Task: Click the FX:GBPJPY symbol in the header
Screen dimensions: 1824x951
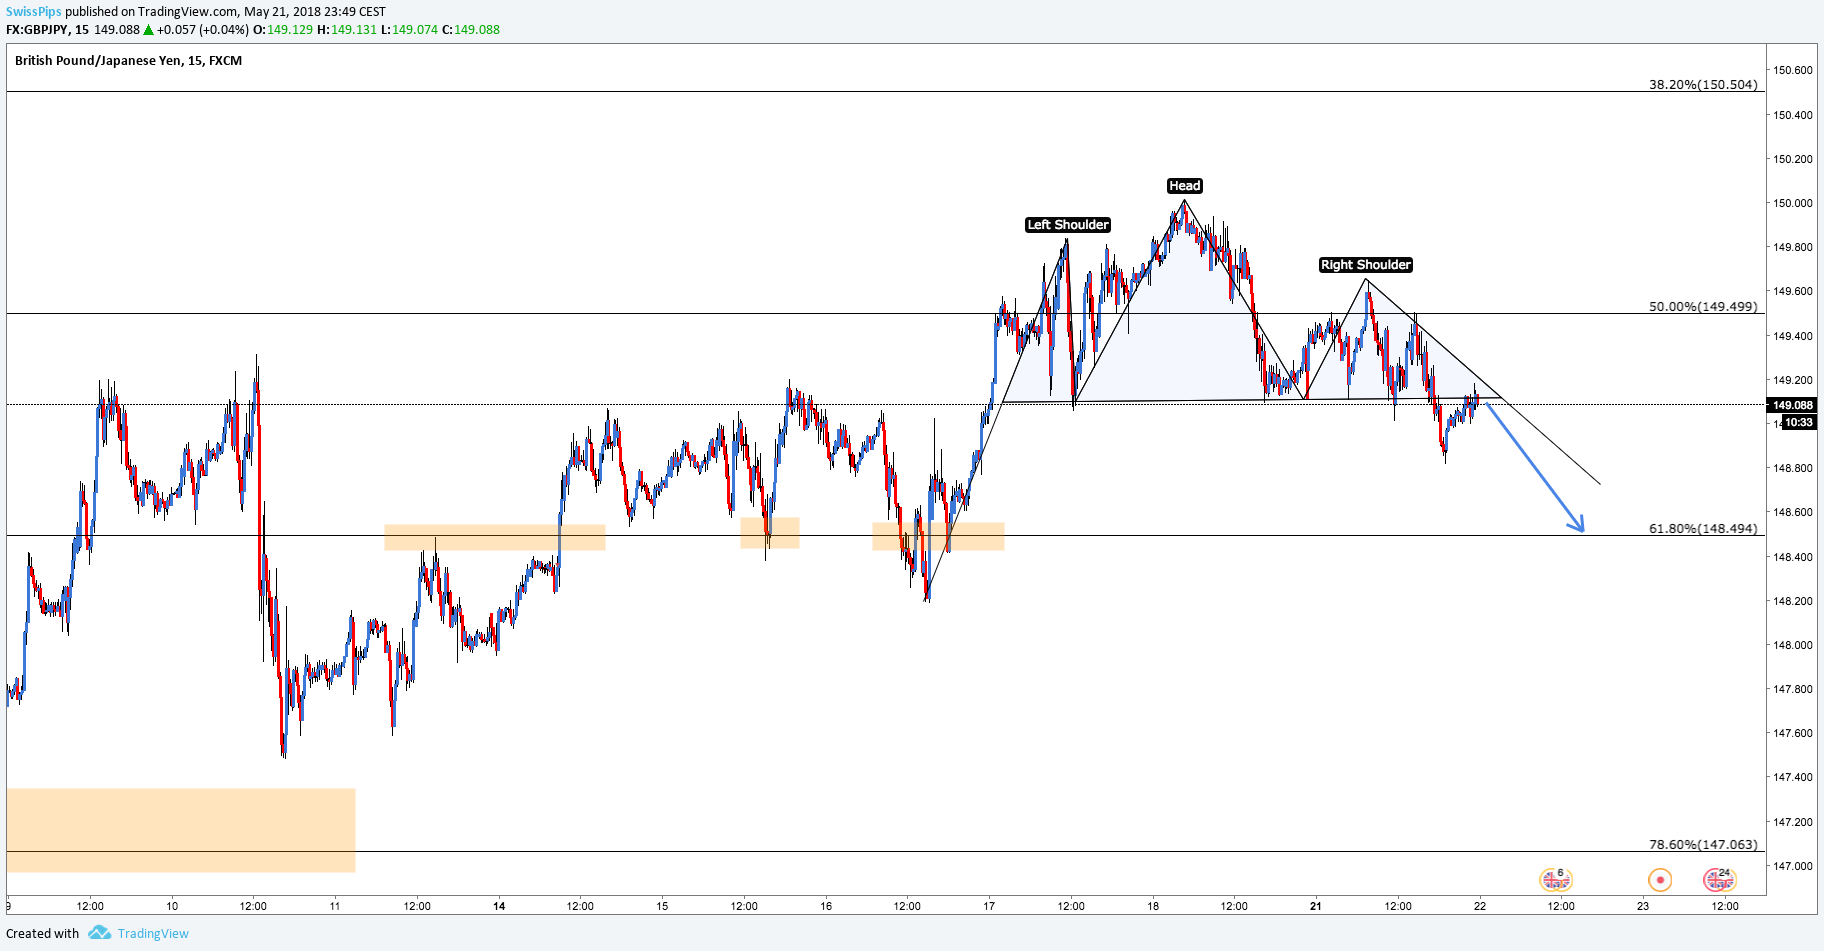Action: pos(37,30)
